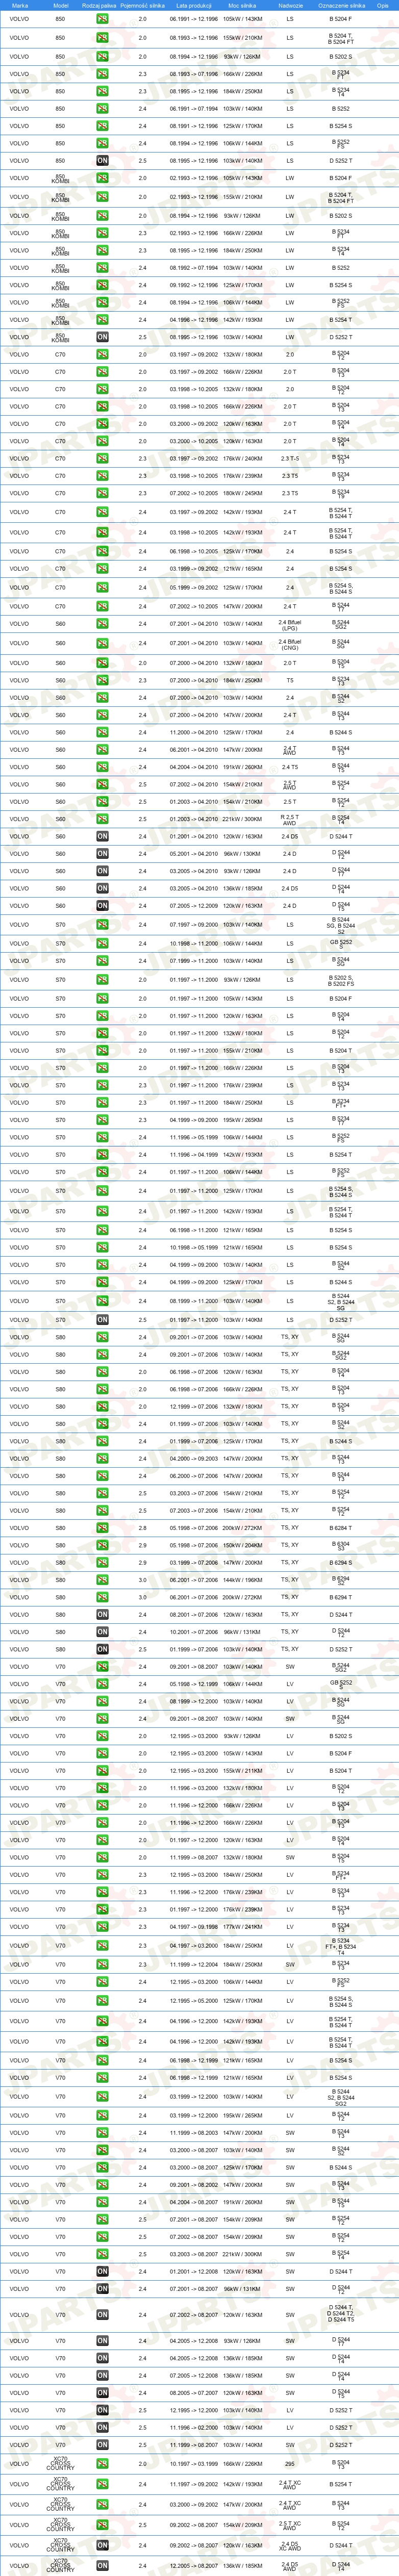399x2576 pixels.
Task: Click the petrol icon in XC70 295 body row
Action: pos(102,2464)
